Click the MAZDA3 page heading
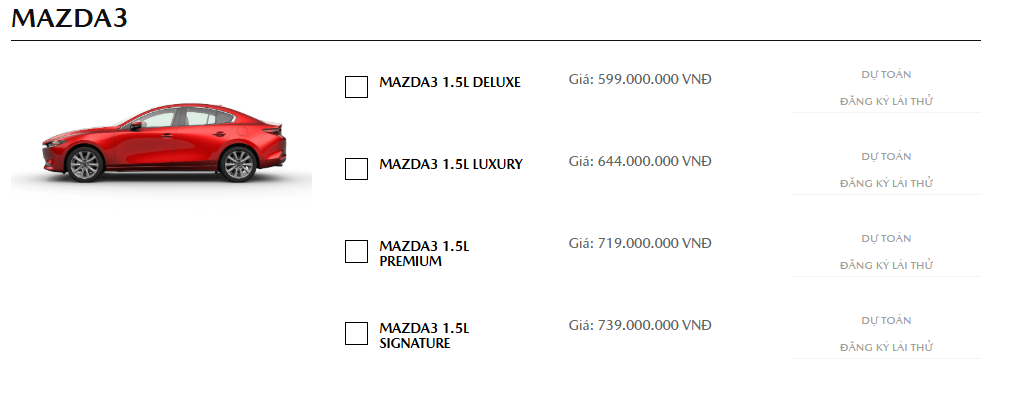This screenshot has width=1010, height=413. 70,18
